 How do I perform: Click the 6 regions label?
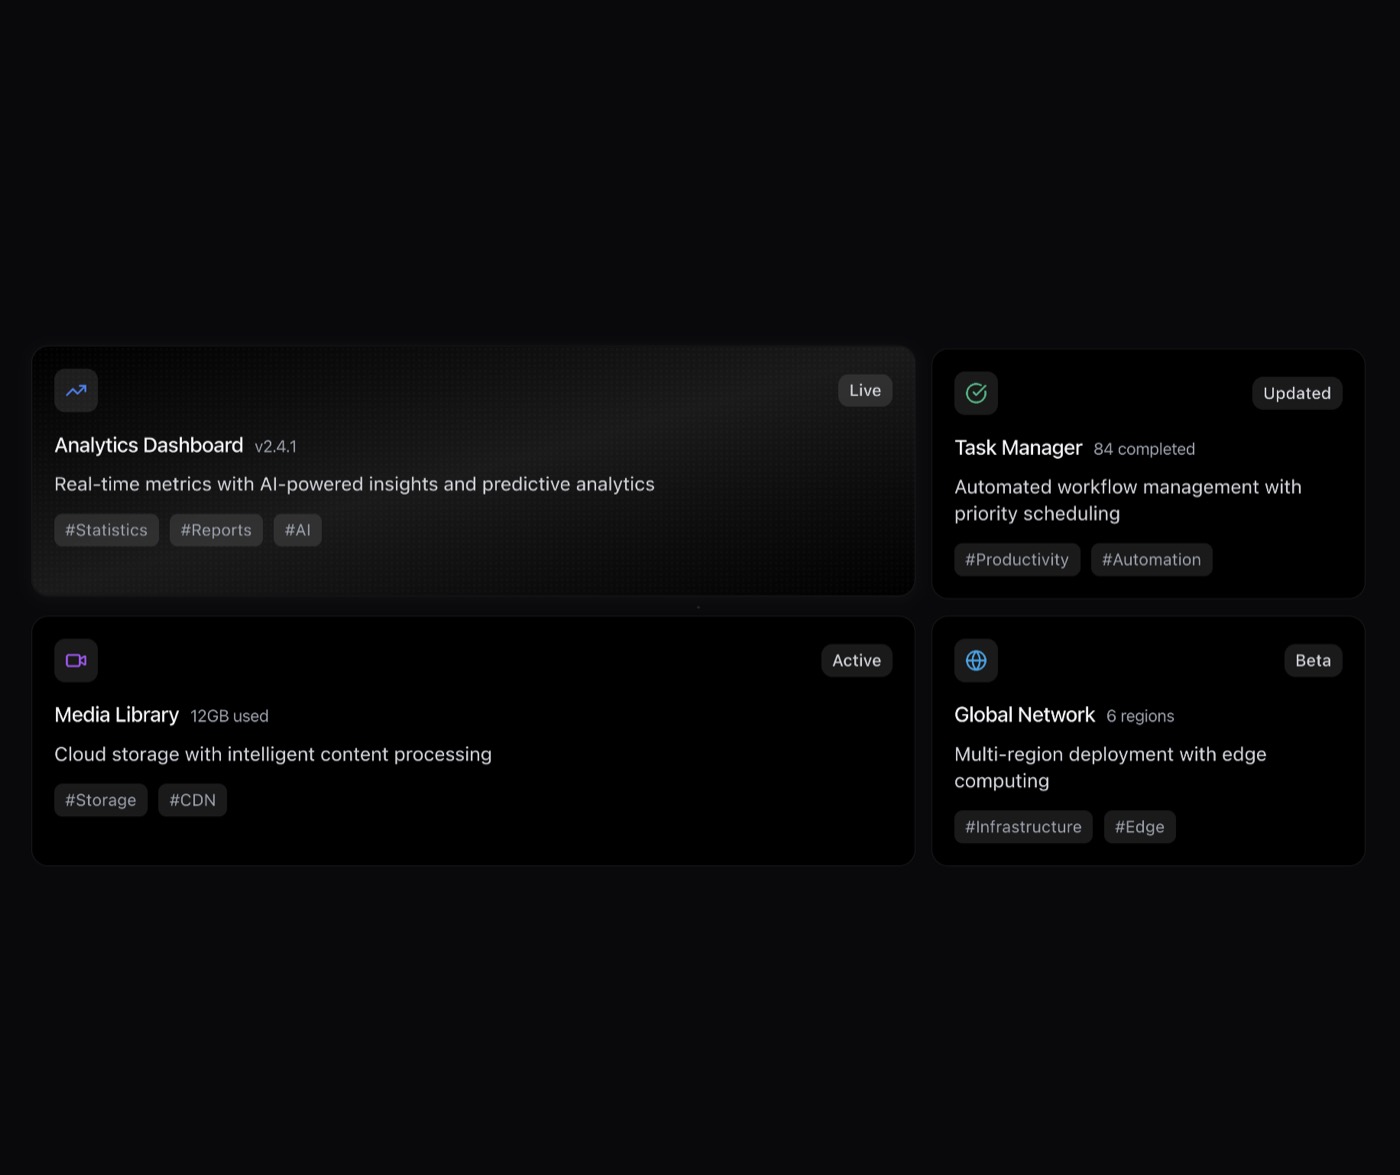1140,716
